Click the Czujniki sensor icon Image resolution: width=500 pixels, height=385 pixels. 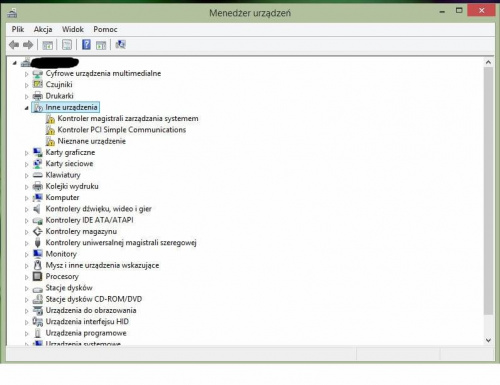(x=38, y=84)
